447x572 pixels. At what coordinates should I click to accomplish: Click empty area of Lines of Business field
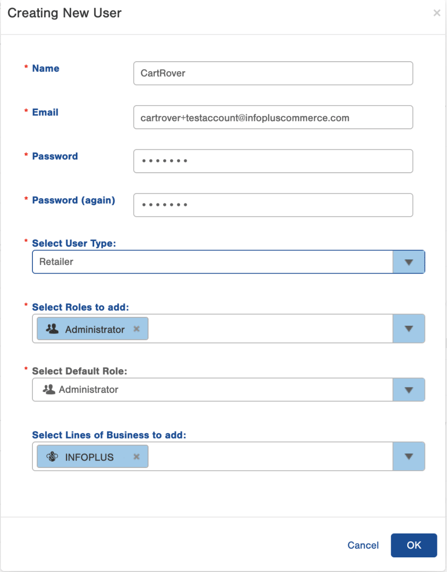pos(270,456)
